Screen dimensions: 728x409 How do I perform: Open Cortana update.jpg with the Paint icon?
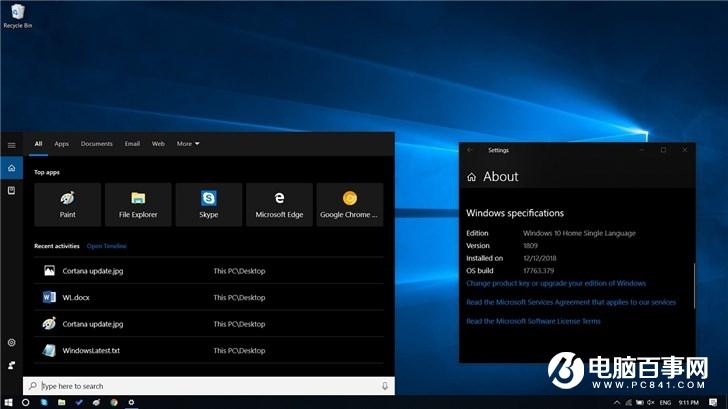coord(209,324)
